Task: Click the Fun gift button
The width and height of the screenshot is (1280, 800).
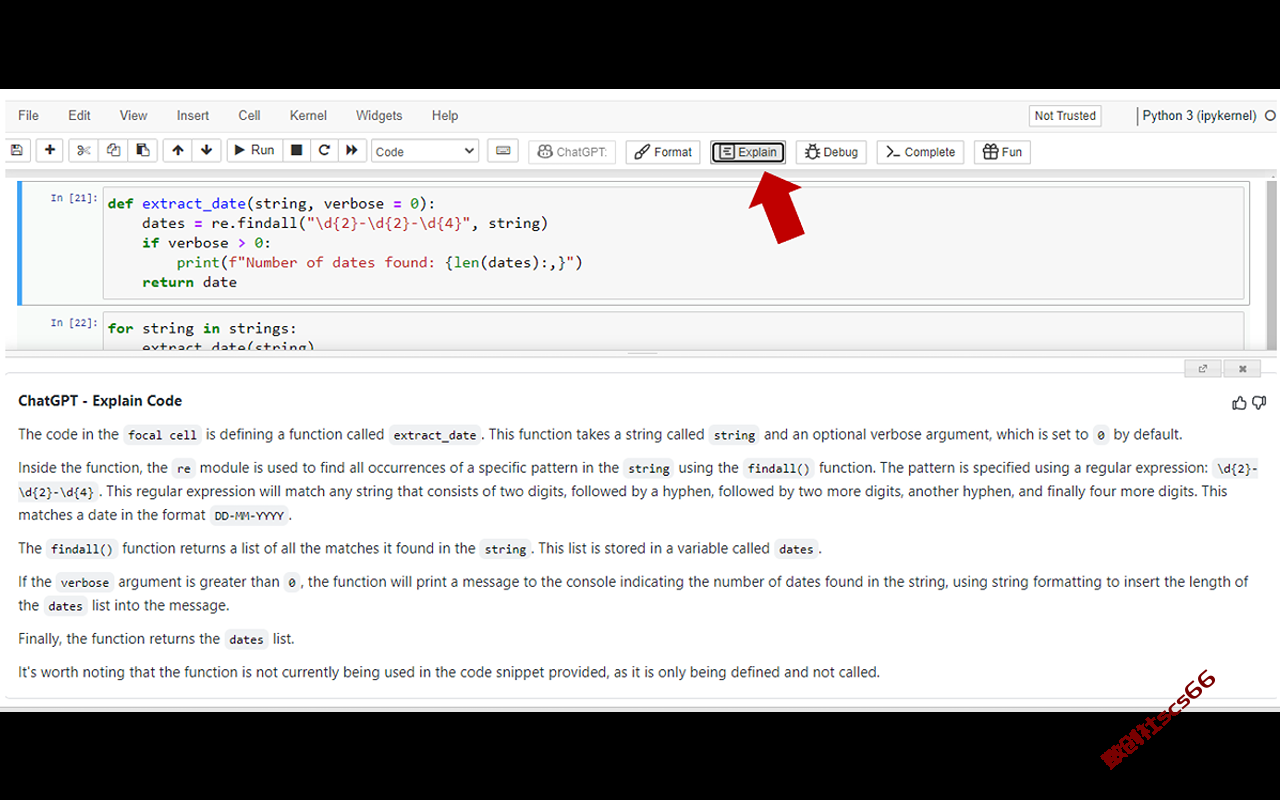Action: [1002, 152]
